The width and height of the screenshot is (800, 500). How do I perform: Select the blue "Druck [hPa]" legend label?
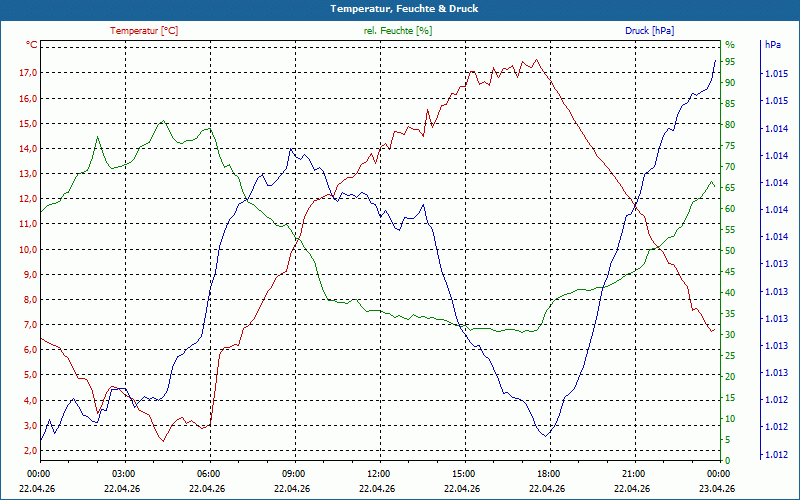[649, 31]
